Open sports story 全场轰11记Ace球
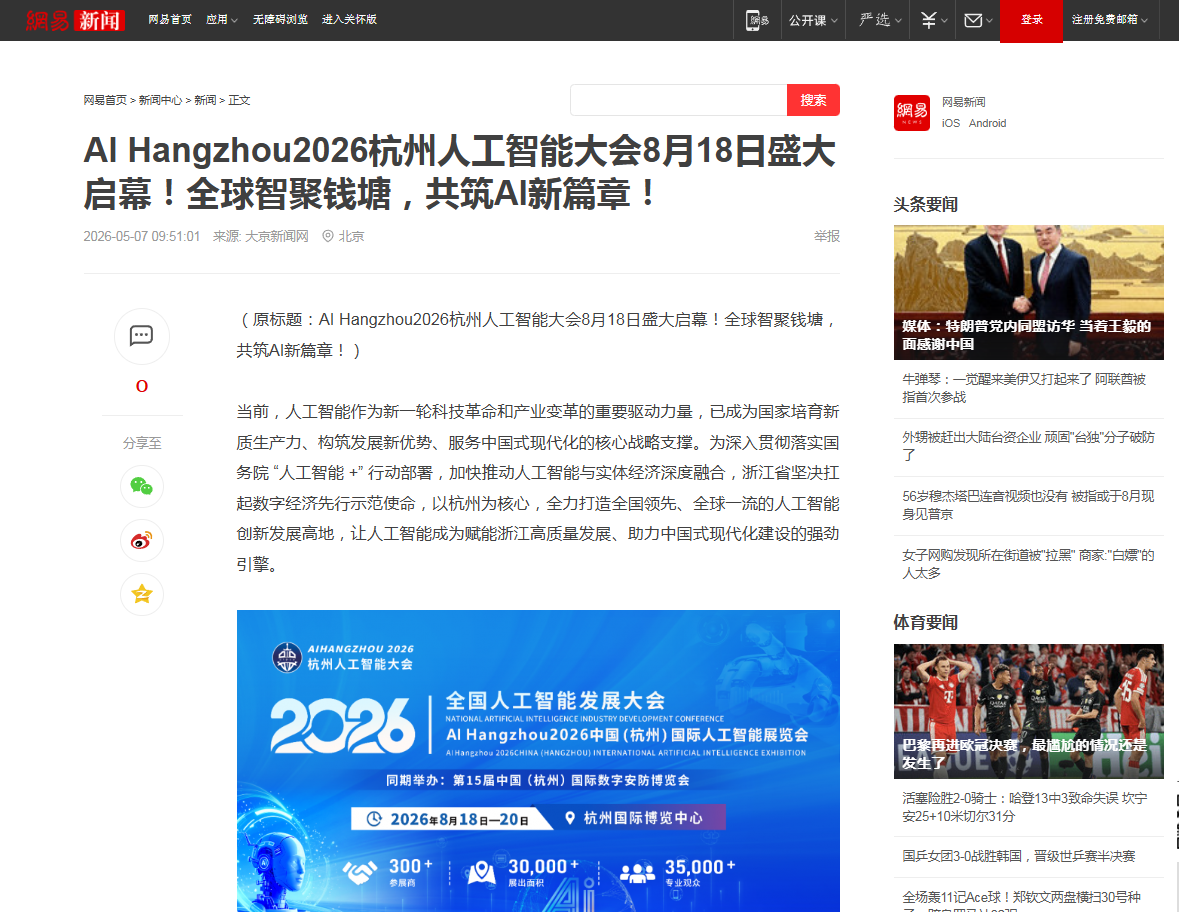This screenshot has height=912, width=1179. [x=1022, y=900]
